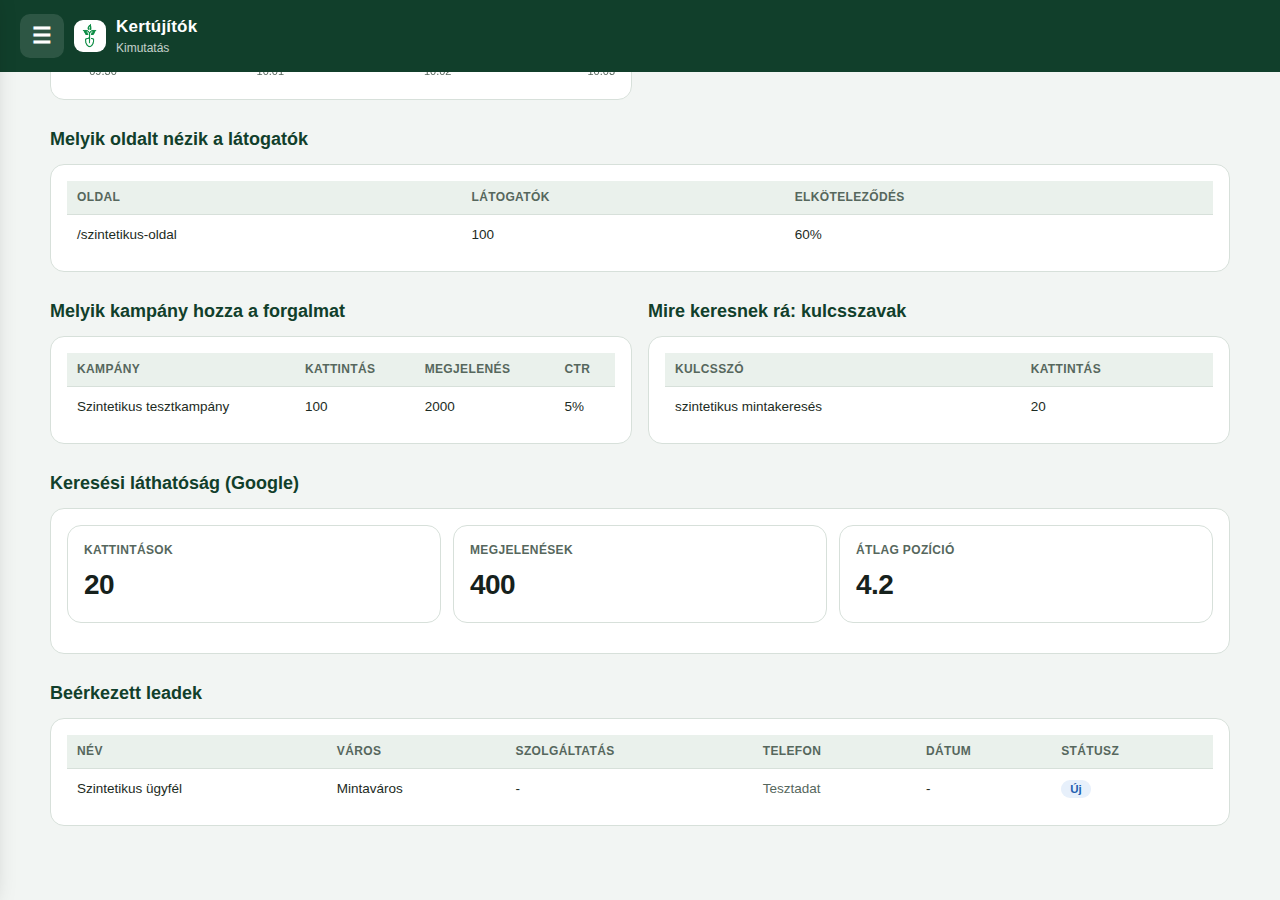Select the Szintetikus ügyfél lead name
Viewport: 1280px width, 900px height.
129,789
